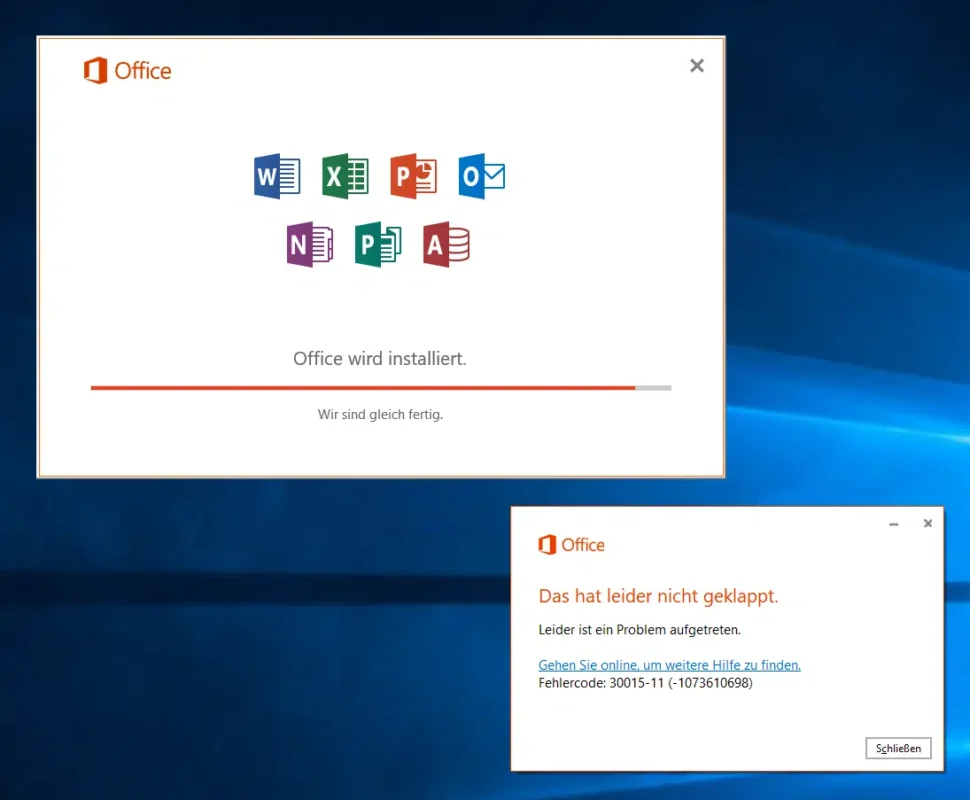Screen dimensions: 970x800
Task: Click 'Leider ist ein Problem aufgetreten.' text
Action: point(639,630)
